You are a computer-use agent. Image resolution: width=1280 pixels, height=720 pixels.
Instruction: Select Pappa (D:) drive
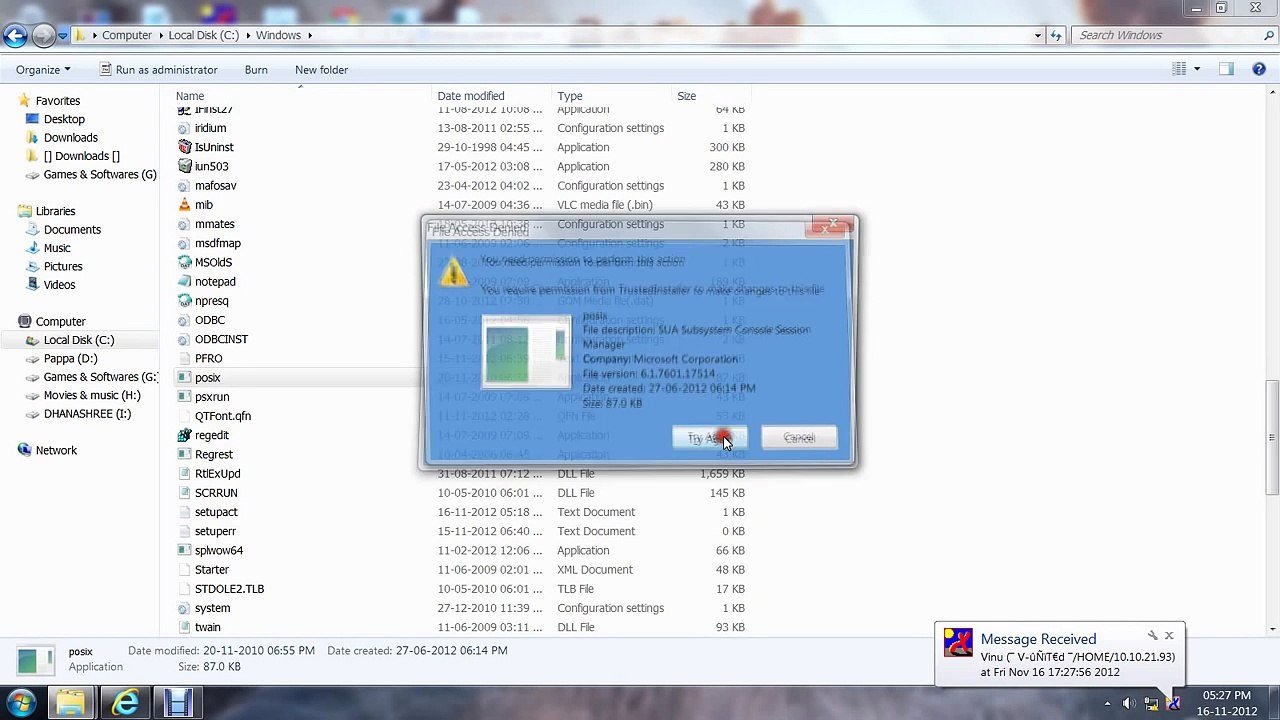tap(70, 359)
